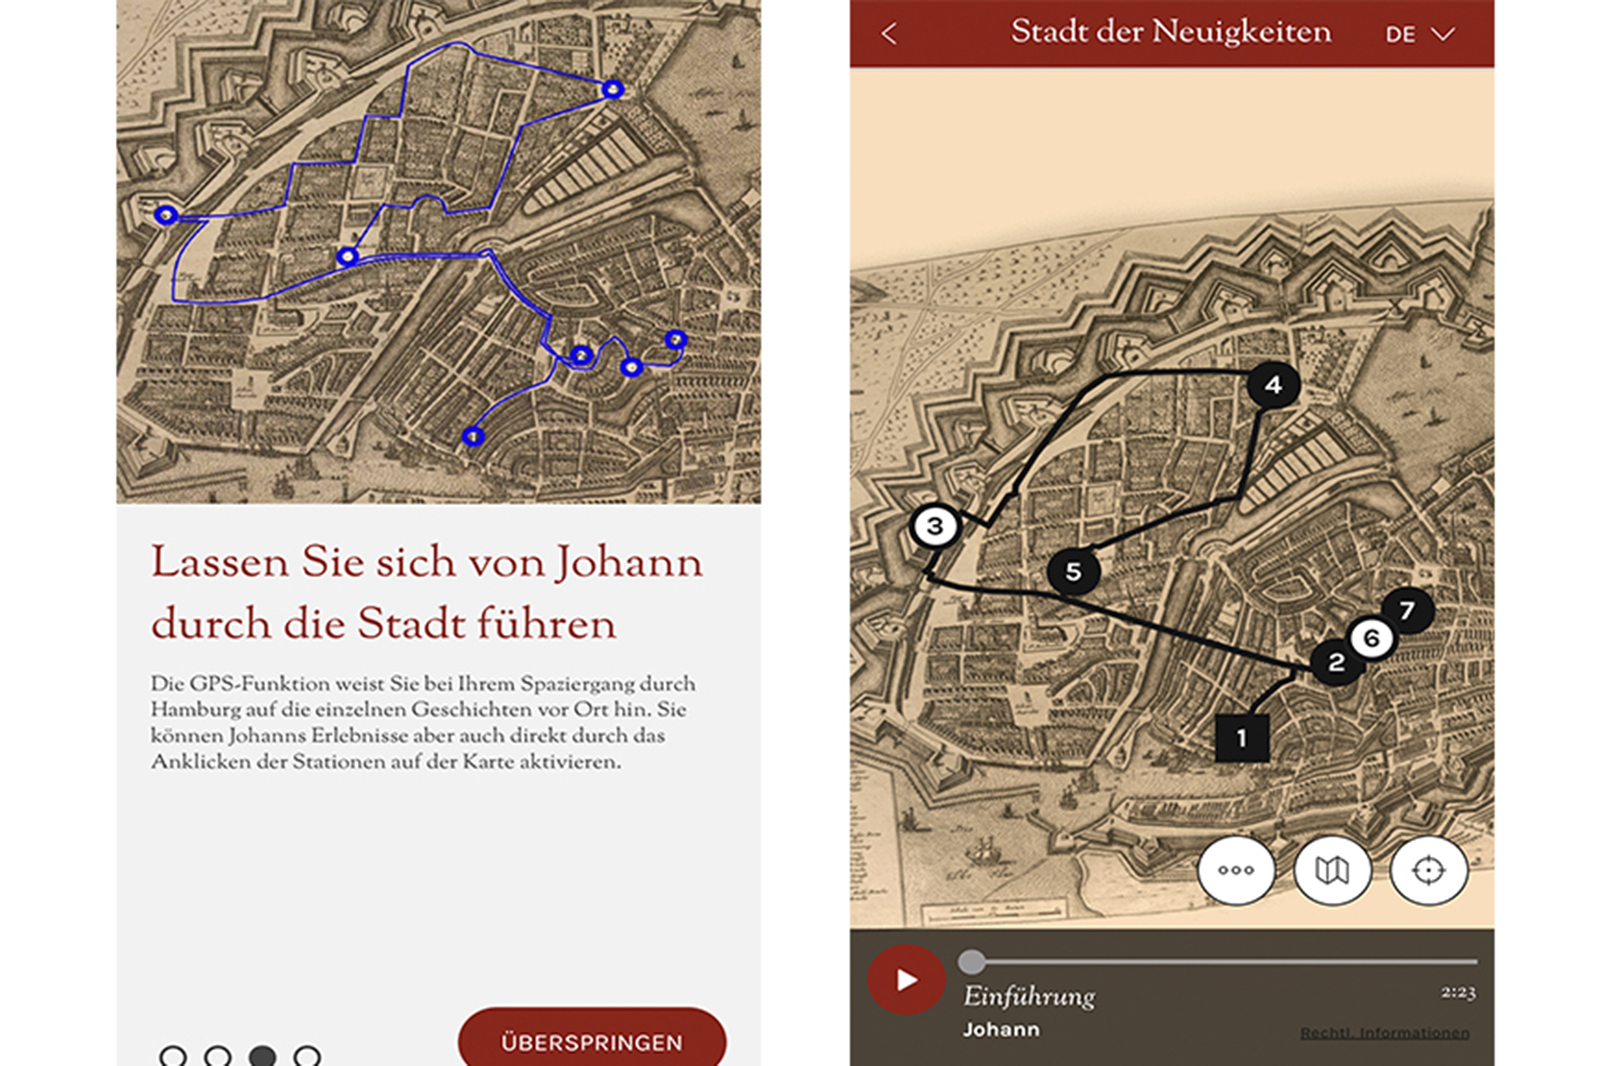Tap station 7 marker on map
This screenshot has width=1600, height=1066.
pyautogui.click(x=1407, y=610)
